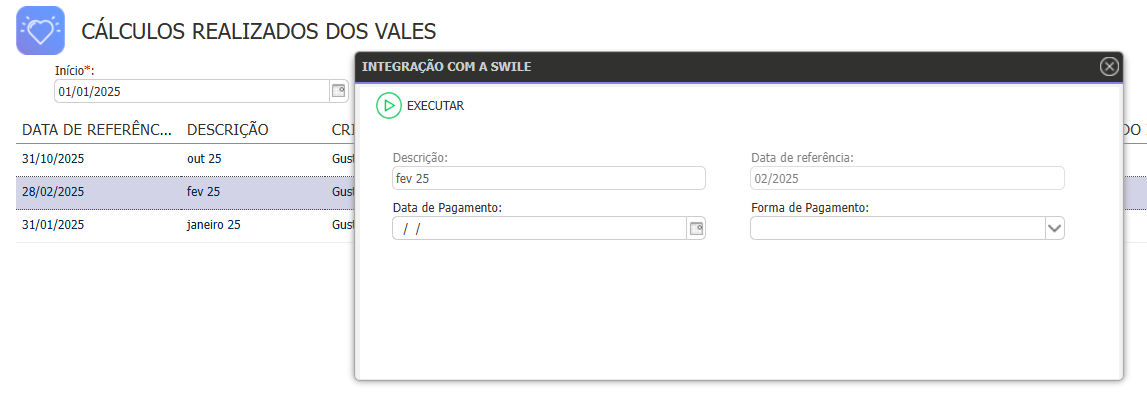
Task: Click the out 25 description cell
Action: (204, 159)
